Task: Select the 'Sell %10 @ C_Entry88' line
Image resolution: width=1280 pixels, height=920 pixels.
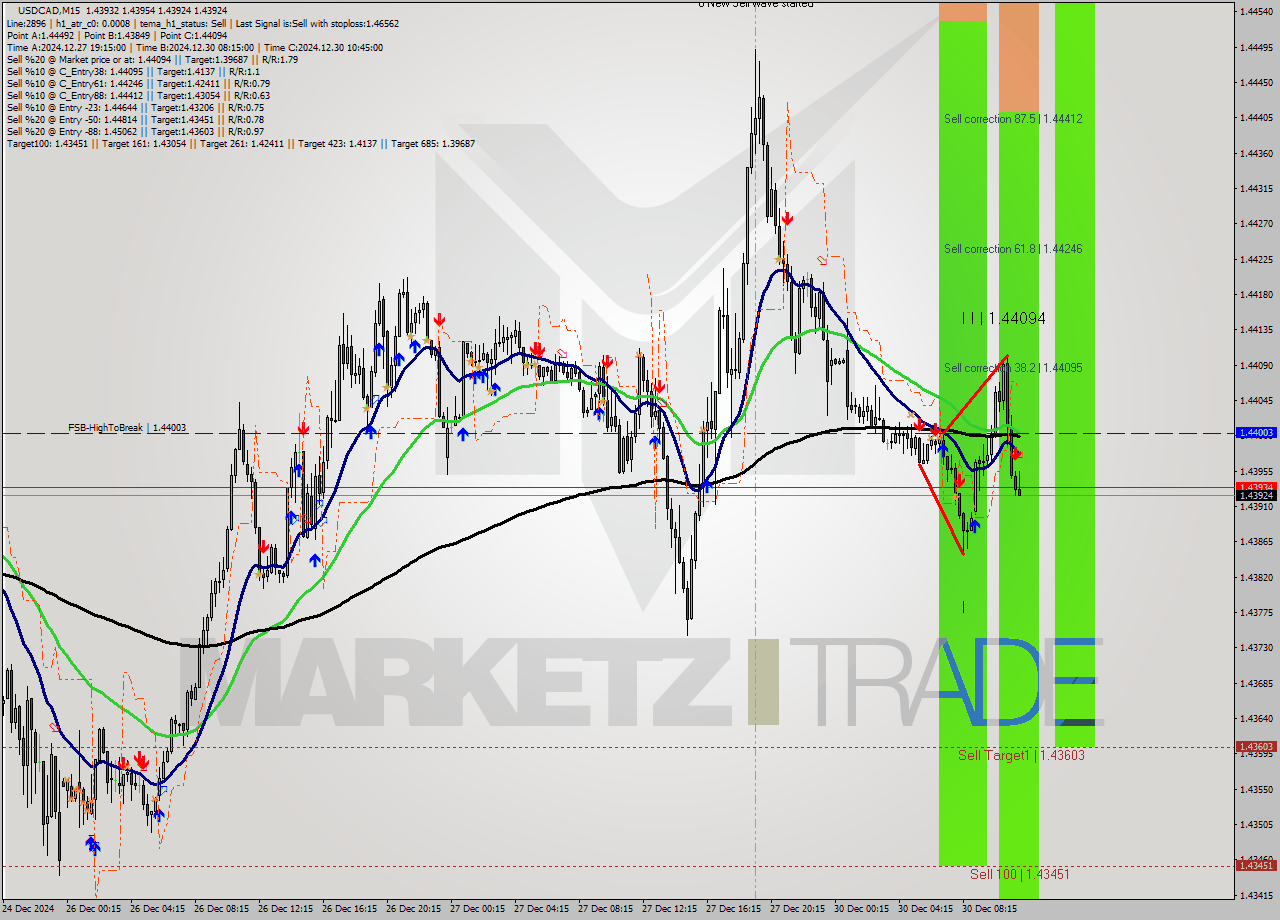Action: [138, 95]
